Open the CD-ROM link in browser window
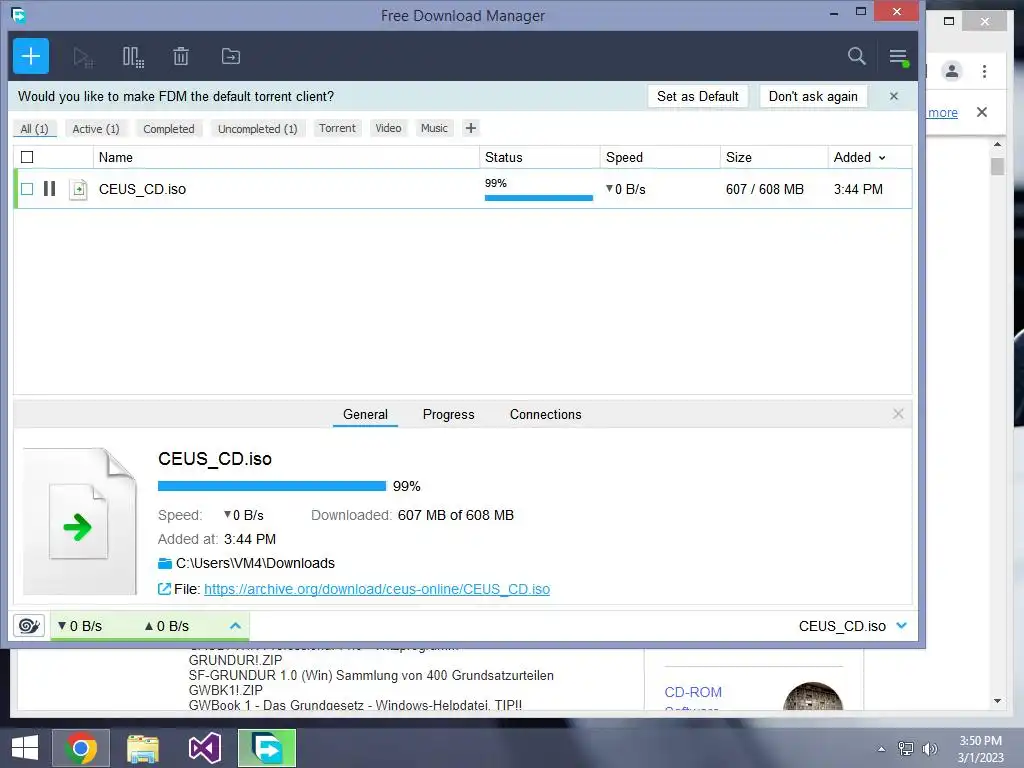Viewport: 1024px width, 768px height. 693,692
